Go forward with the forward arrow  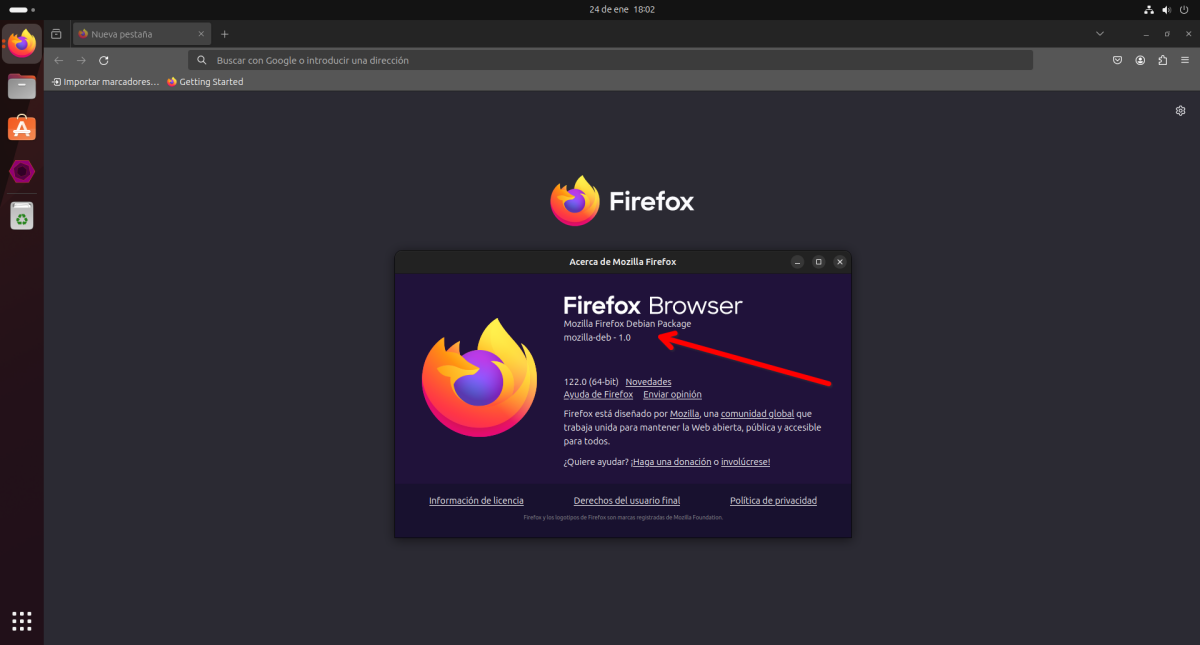coord(81,60)
